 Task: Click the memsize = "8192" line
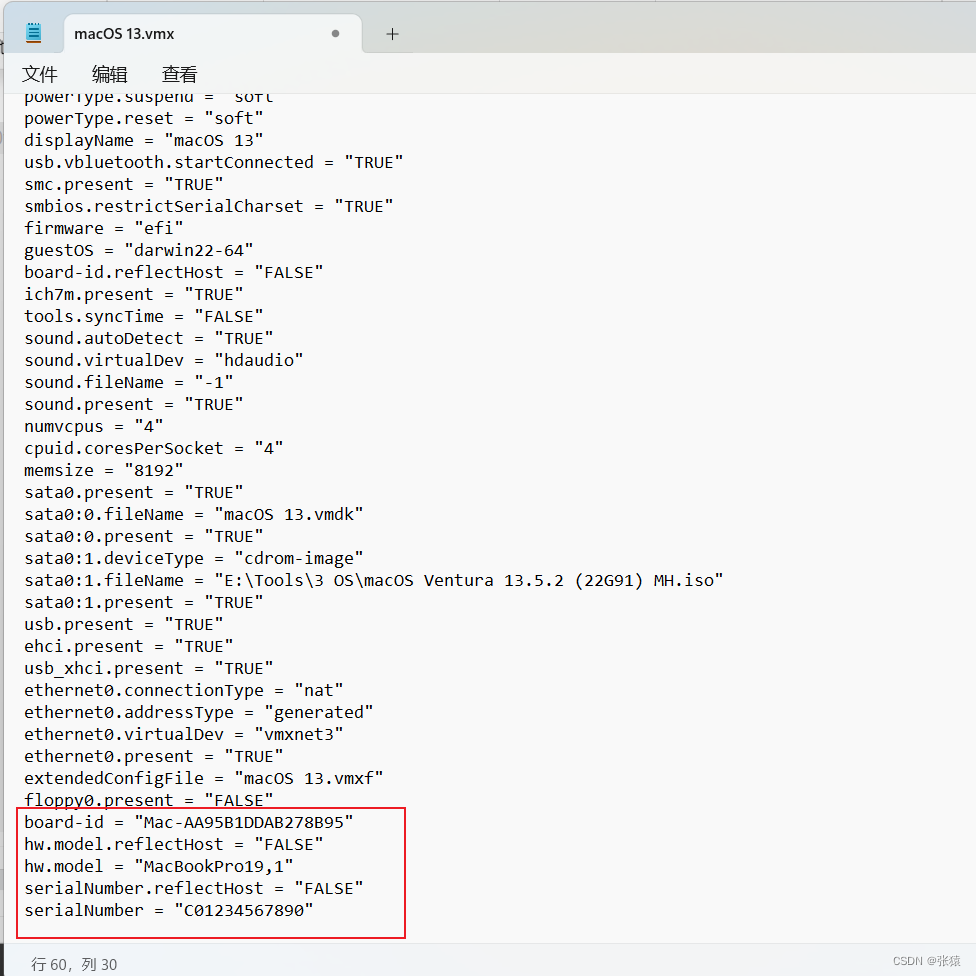104,471
